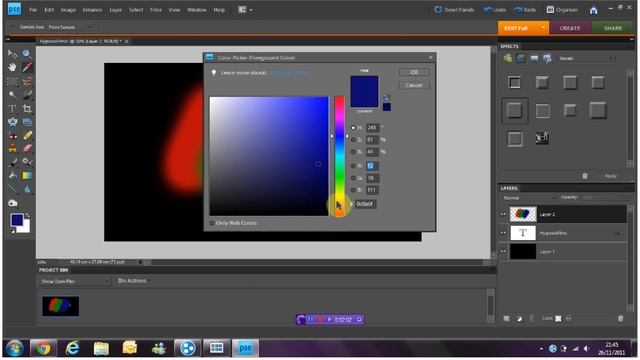Select the Eyedropper tool
Viewport: 640px width, 360px height.
coord(27,67)
